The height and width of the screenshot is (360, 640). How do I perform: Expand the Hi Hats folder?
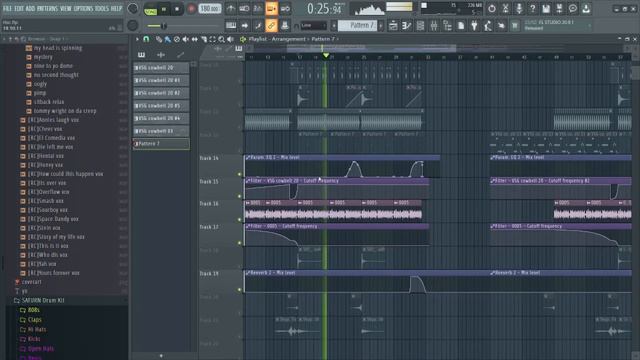pos(37,329)
